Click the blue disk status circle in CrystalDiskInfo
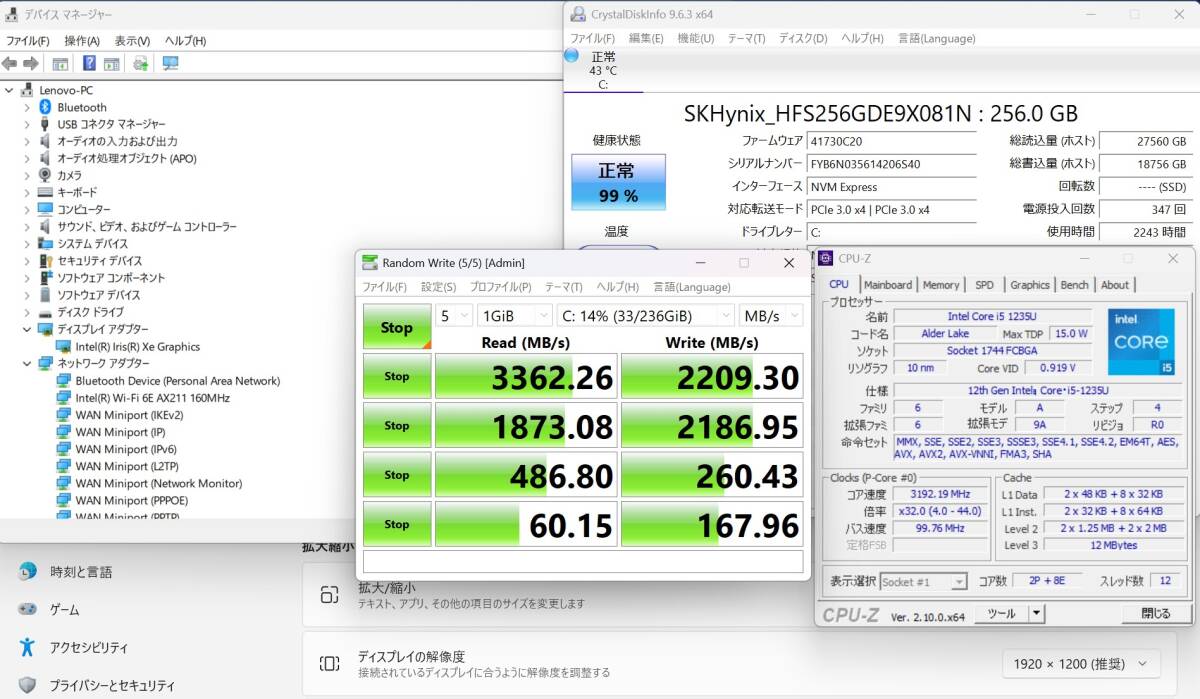The height and width of the screenshot is (699, 1200). point(571,56)
